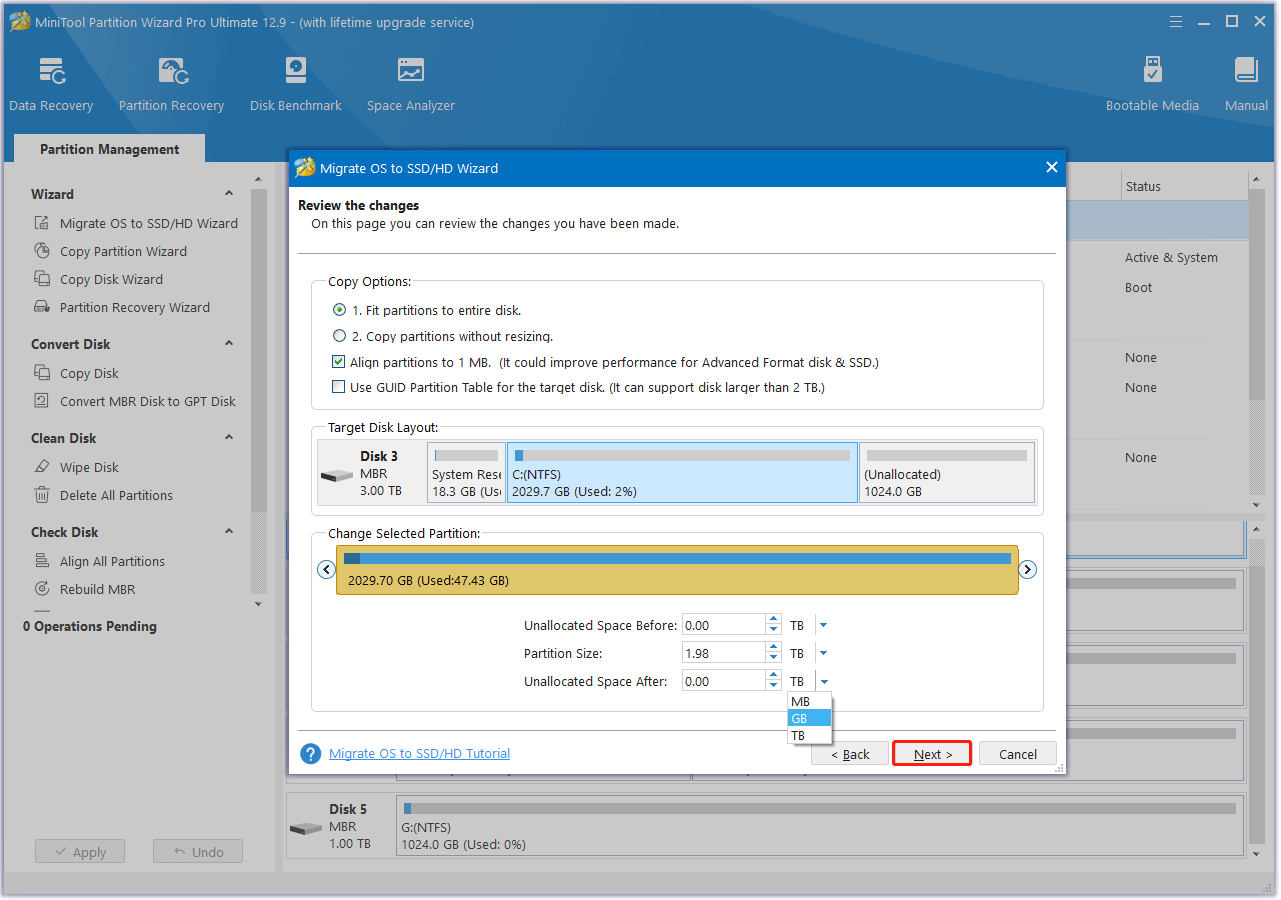Launch Partition Recovery tool
Image resolution: width=1281 pixels, height=900 pixels.
click(171, 85)
